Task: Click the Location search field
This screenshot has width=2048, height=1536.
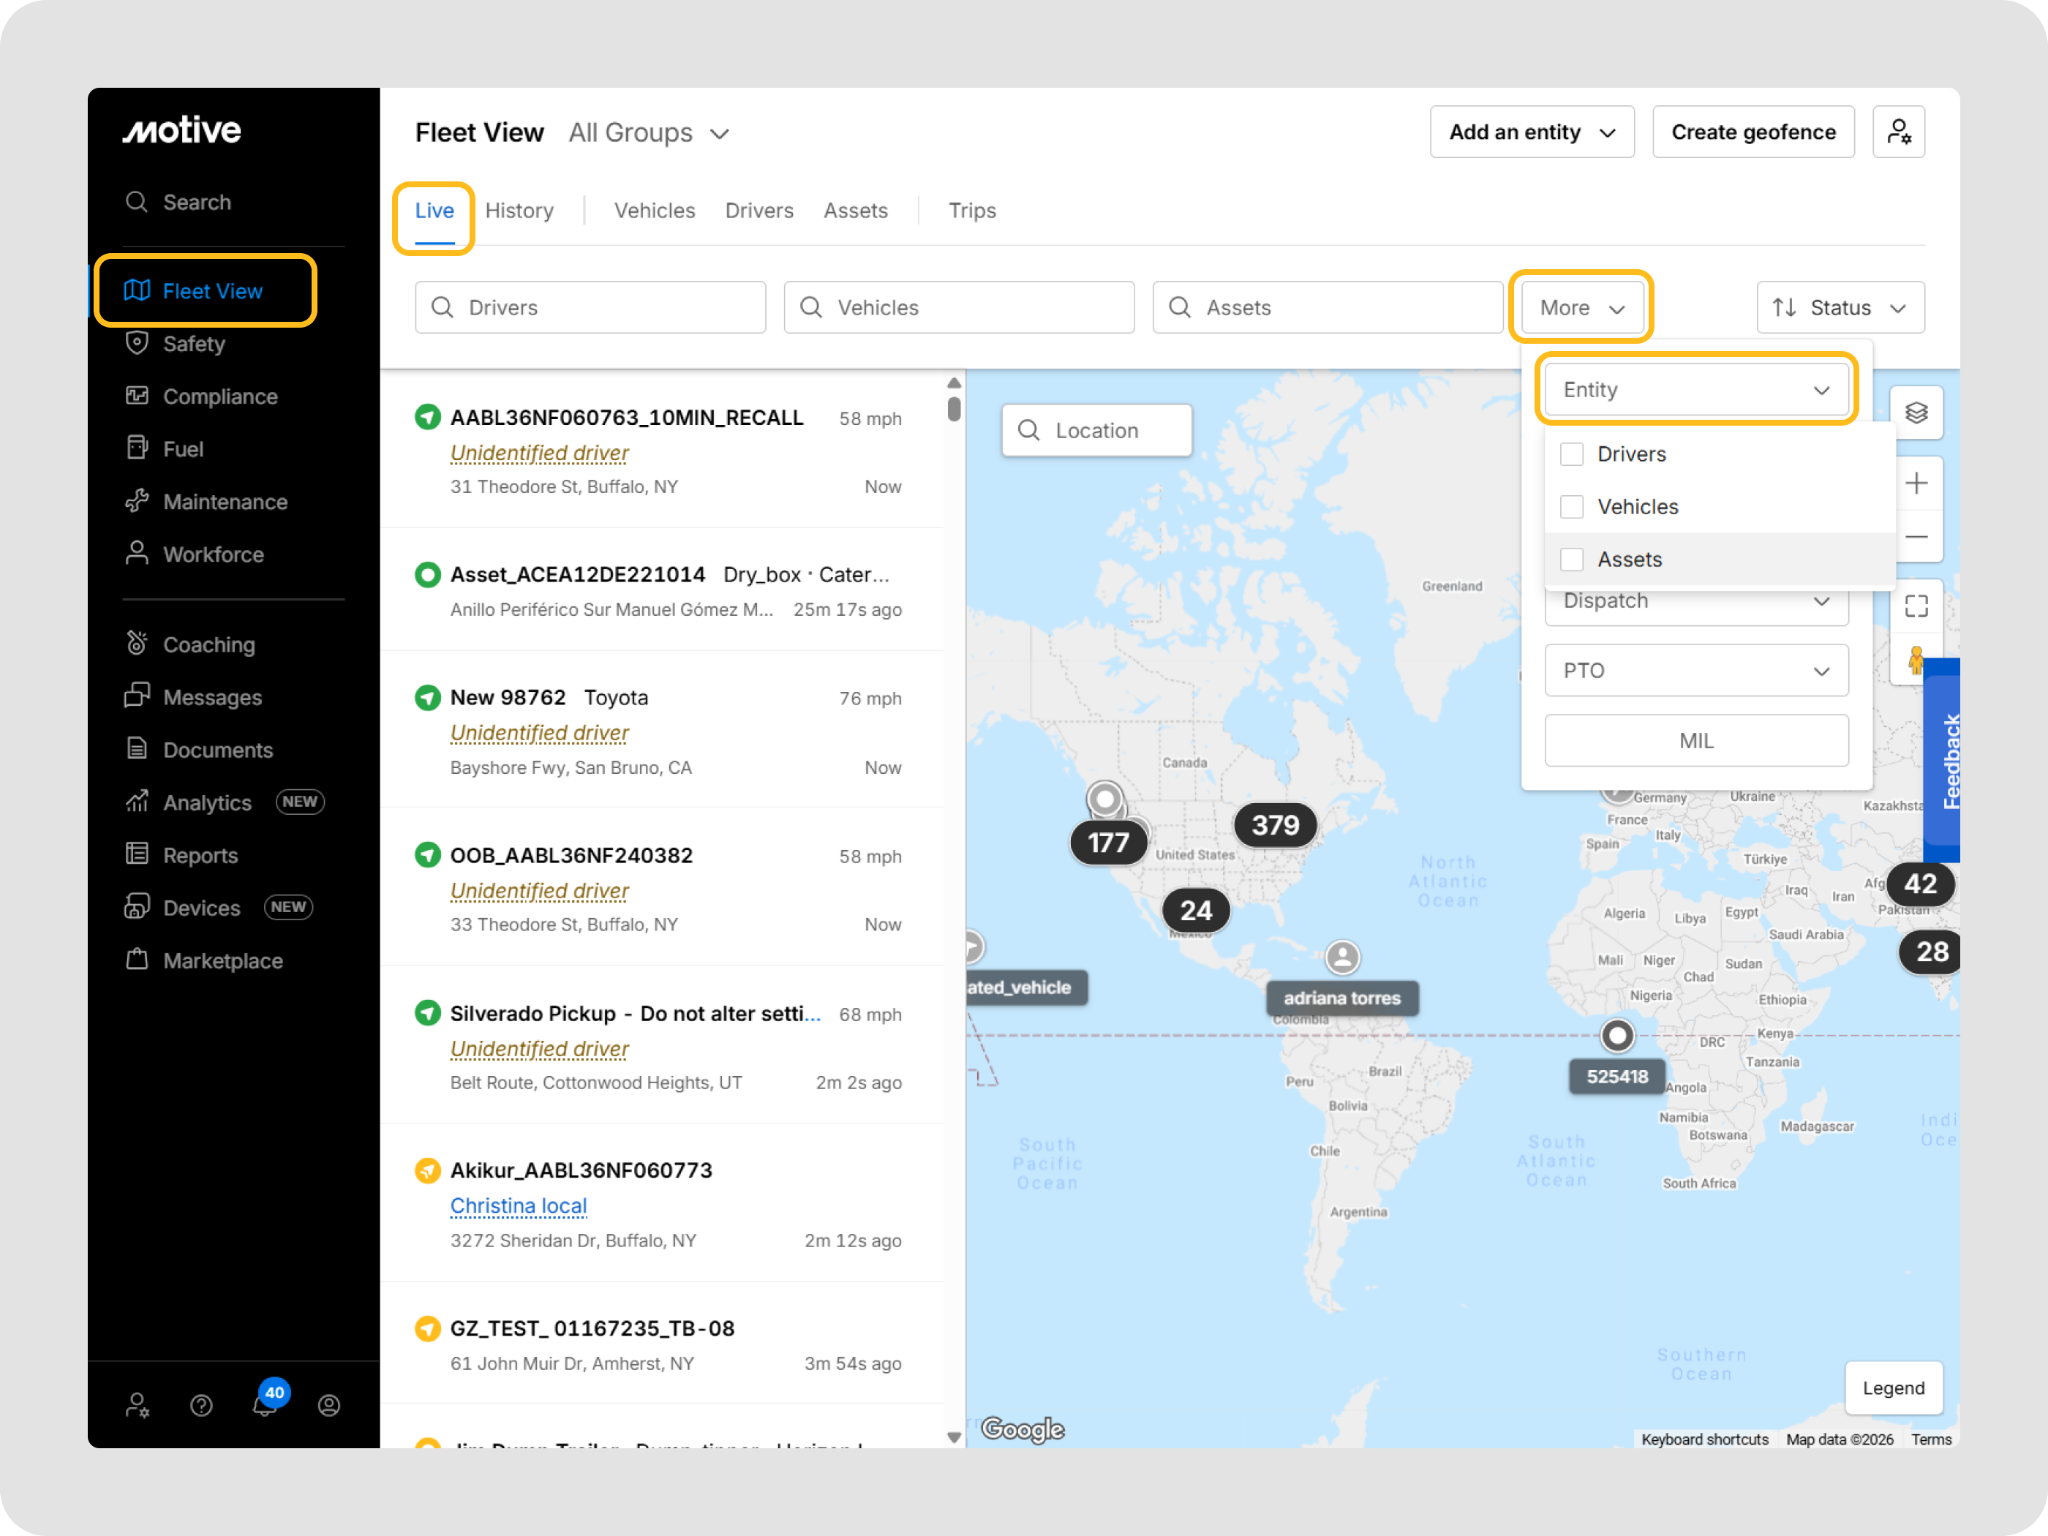Action: pos(1097,431)
